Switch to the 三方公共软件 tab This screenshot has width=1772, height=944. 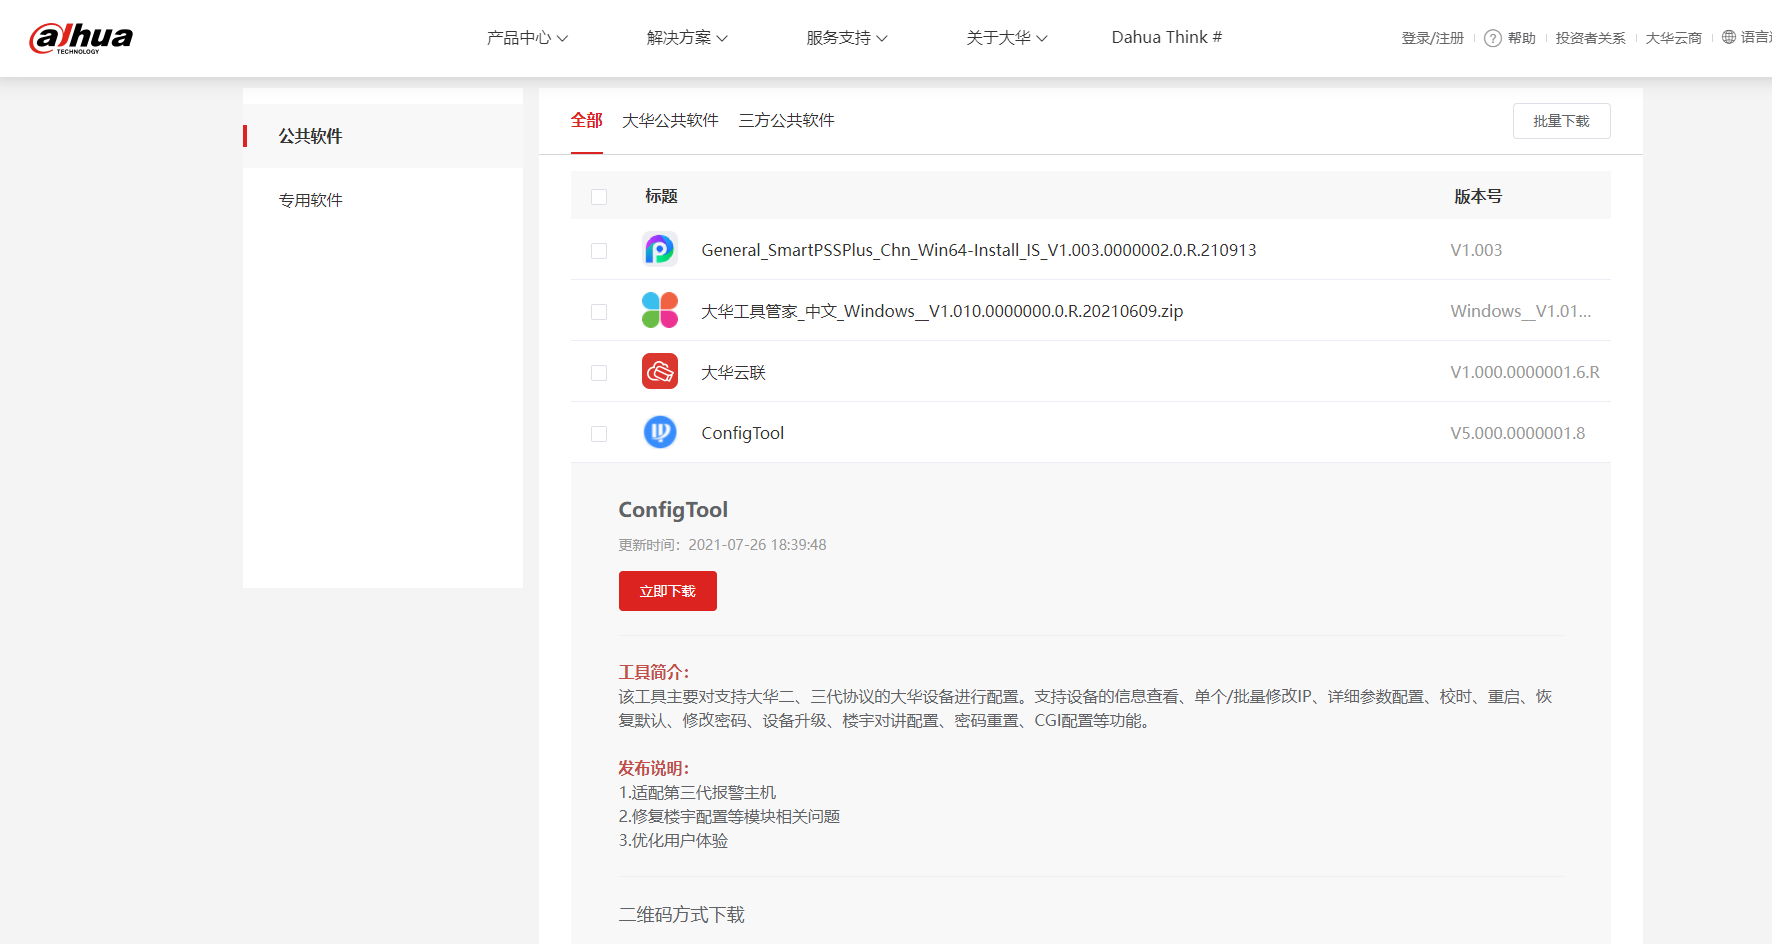(x=787, y=120)
